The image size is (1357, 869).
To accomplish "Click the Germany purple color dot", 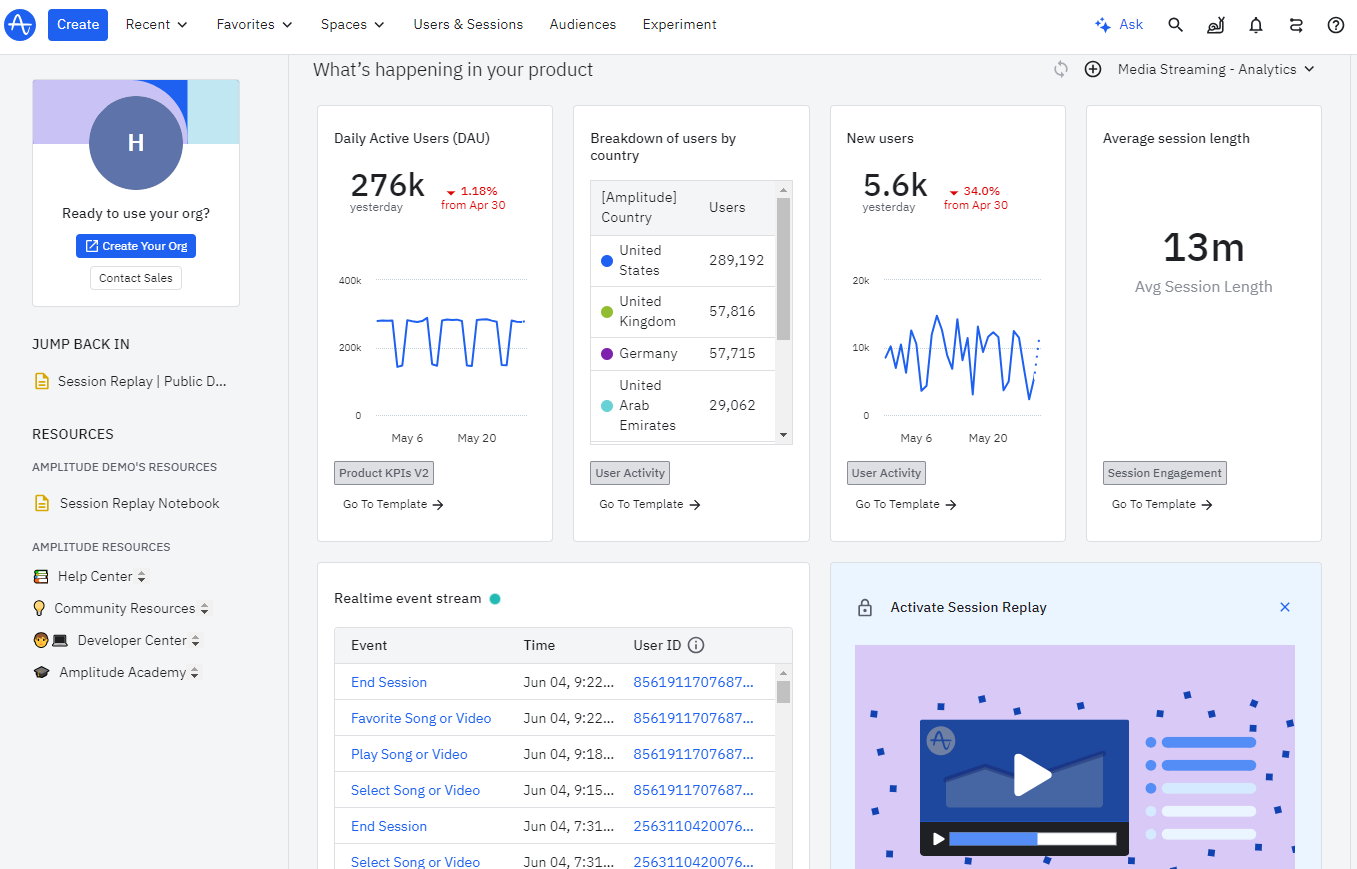I will (x=606, y=354).
